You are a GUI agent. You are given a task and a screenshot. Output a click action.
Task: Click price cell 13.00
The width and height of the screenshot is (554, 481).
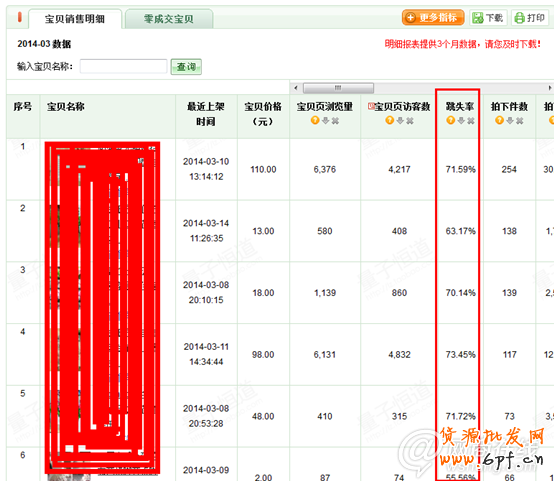pos(263,231)
